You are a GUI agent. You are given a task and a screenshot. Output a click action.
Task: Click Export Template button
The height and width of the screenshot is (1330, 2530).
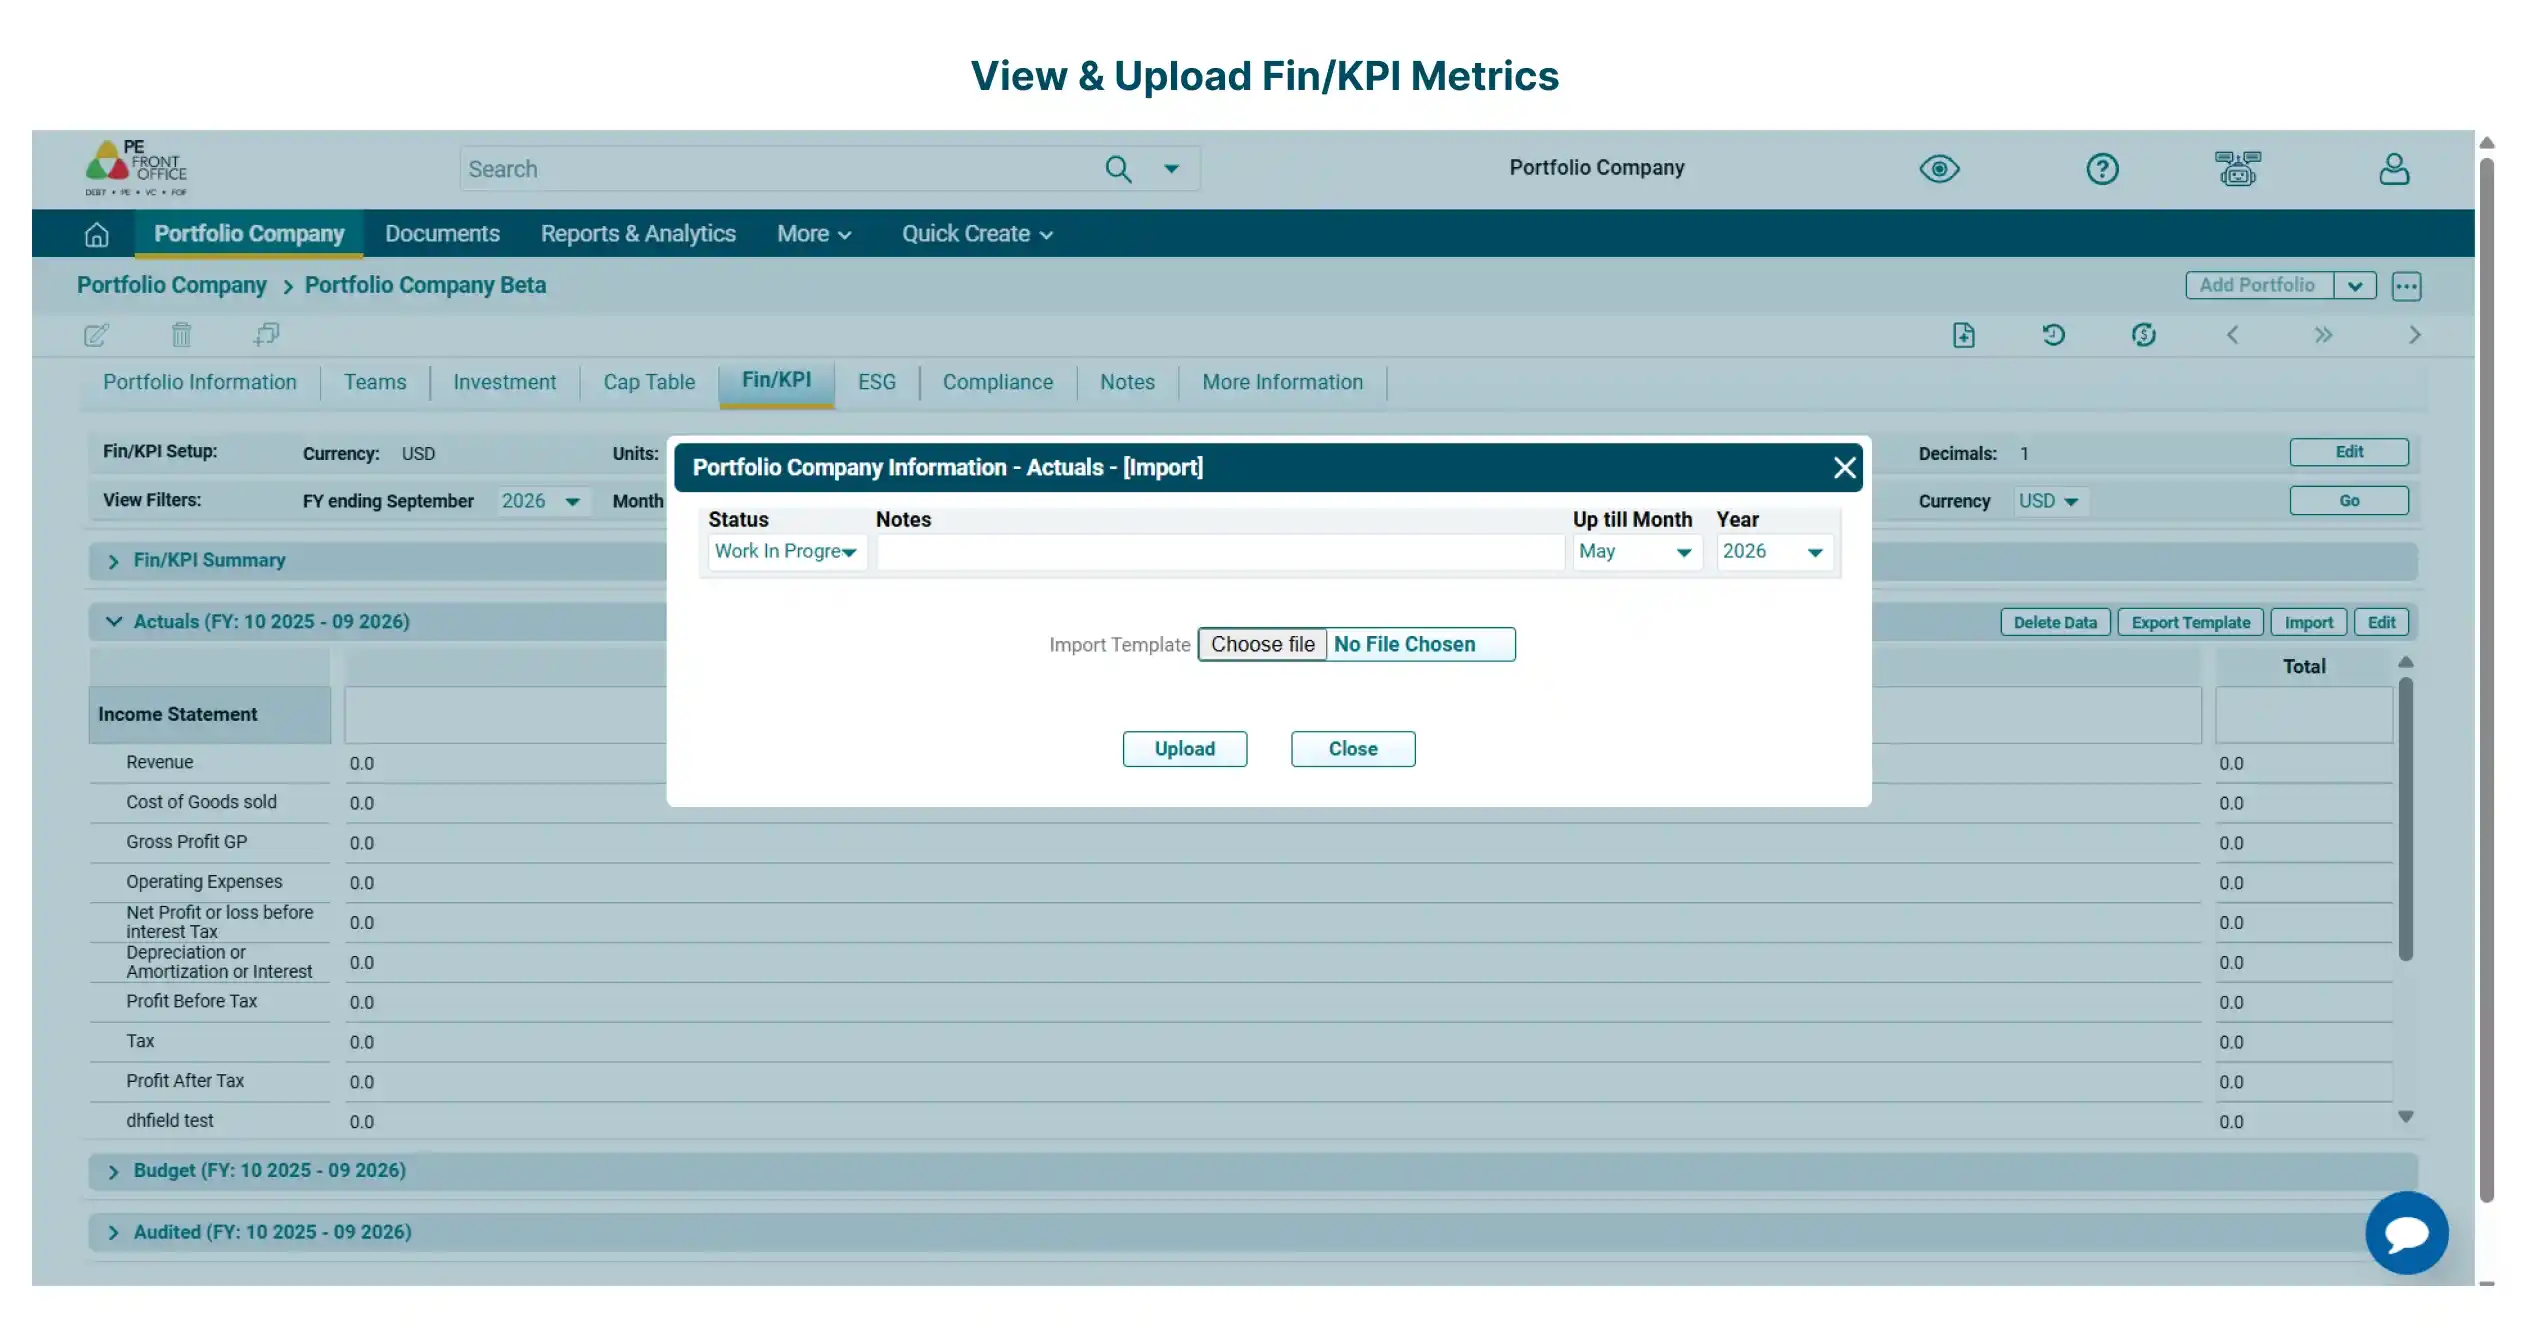(x=2190, y=622)
